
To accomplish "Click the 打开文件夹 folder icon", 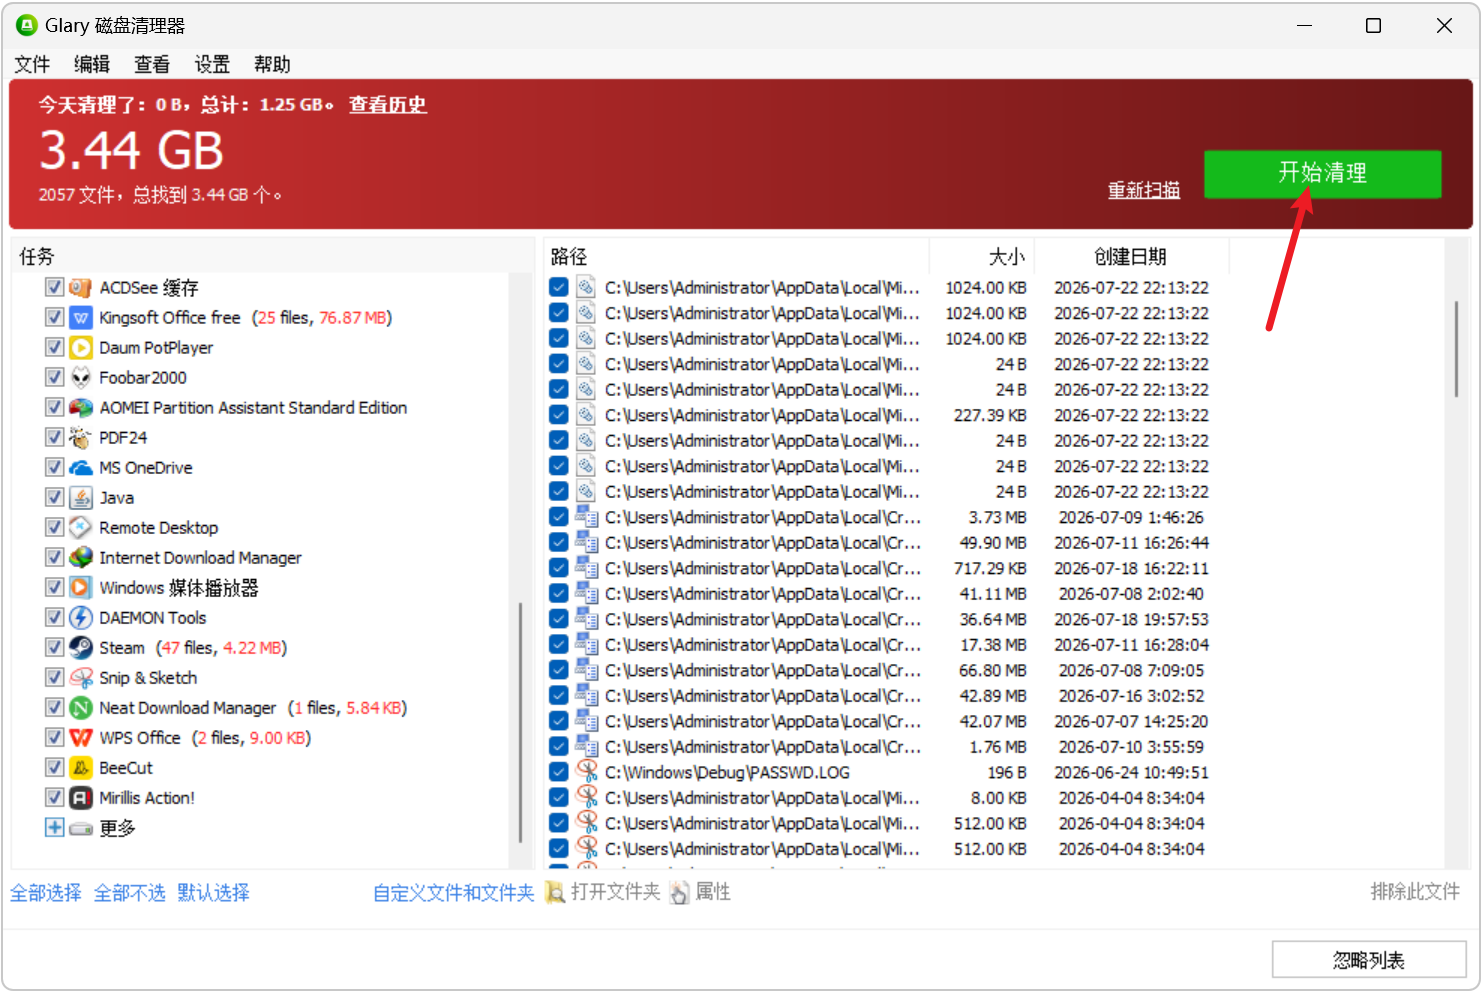I will point(555,892).
